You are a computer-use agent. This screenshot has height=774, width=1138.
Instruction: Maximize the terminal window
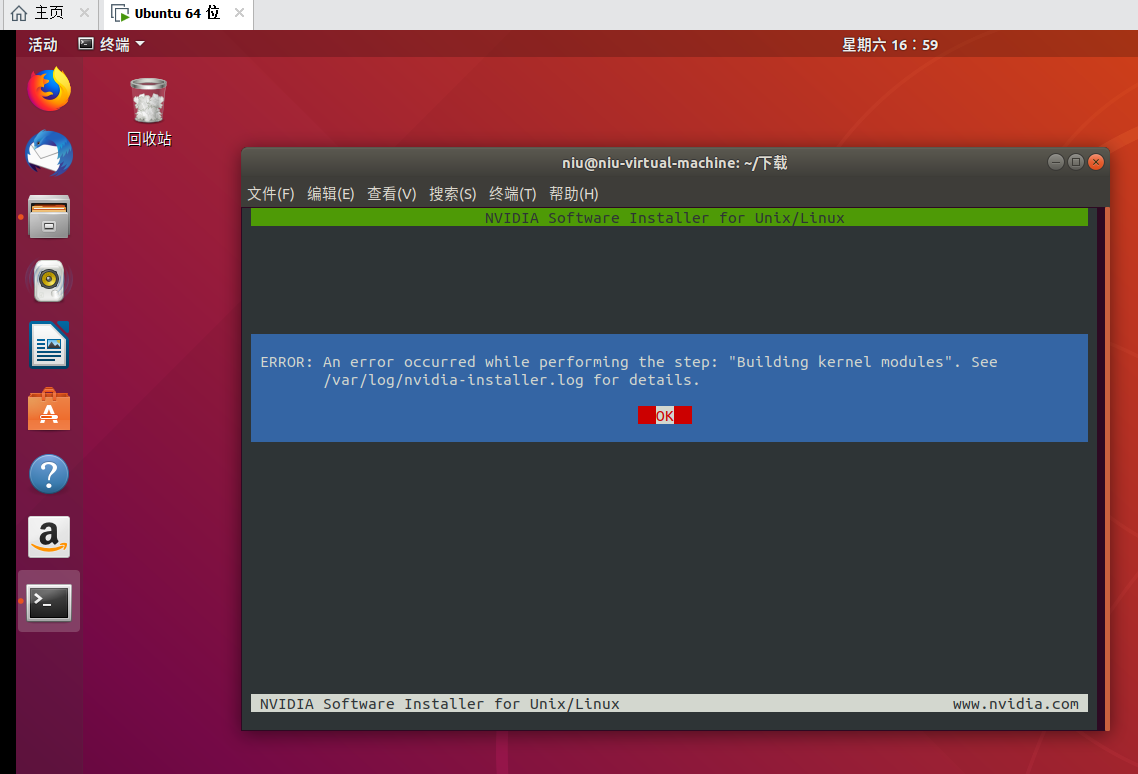tap(1076, 162)
